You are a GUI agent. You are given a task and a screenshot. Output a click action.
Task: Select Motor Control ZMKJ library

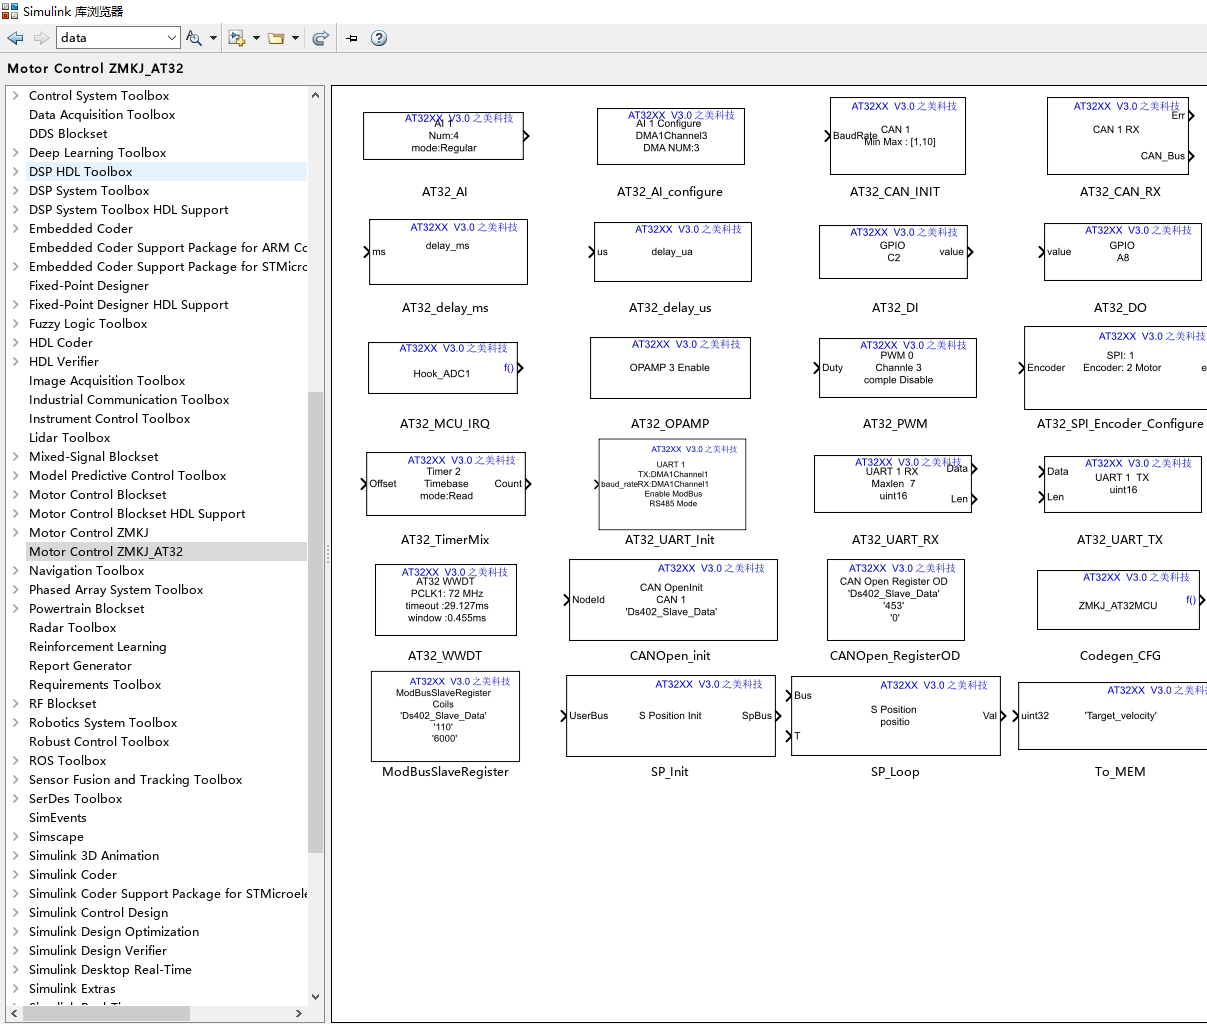coord(89,533)
